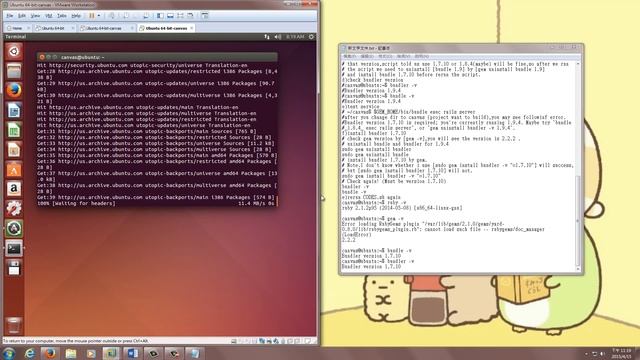Screen dimensions: 640x360
Task: Toggle VMware thumbnail bar view
Action: 170,16
